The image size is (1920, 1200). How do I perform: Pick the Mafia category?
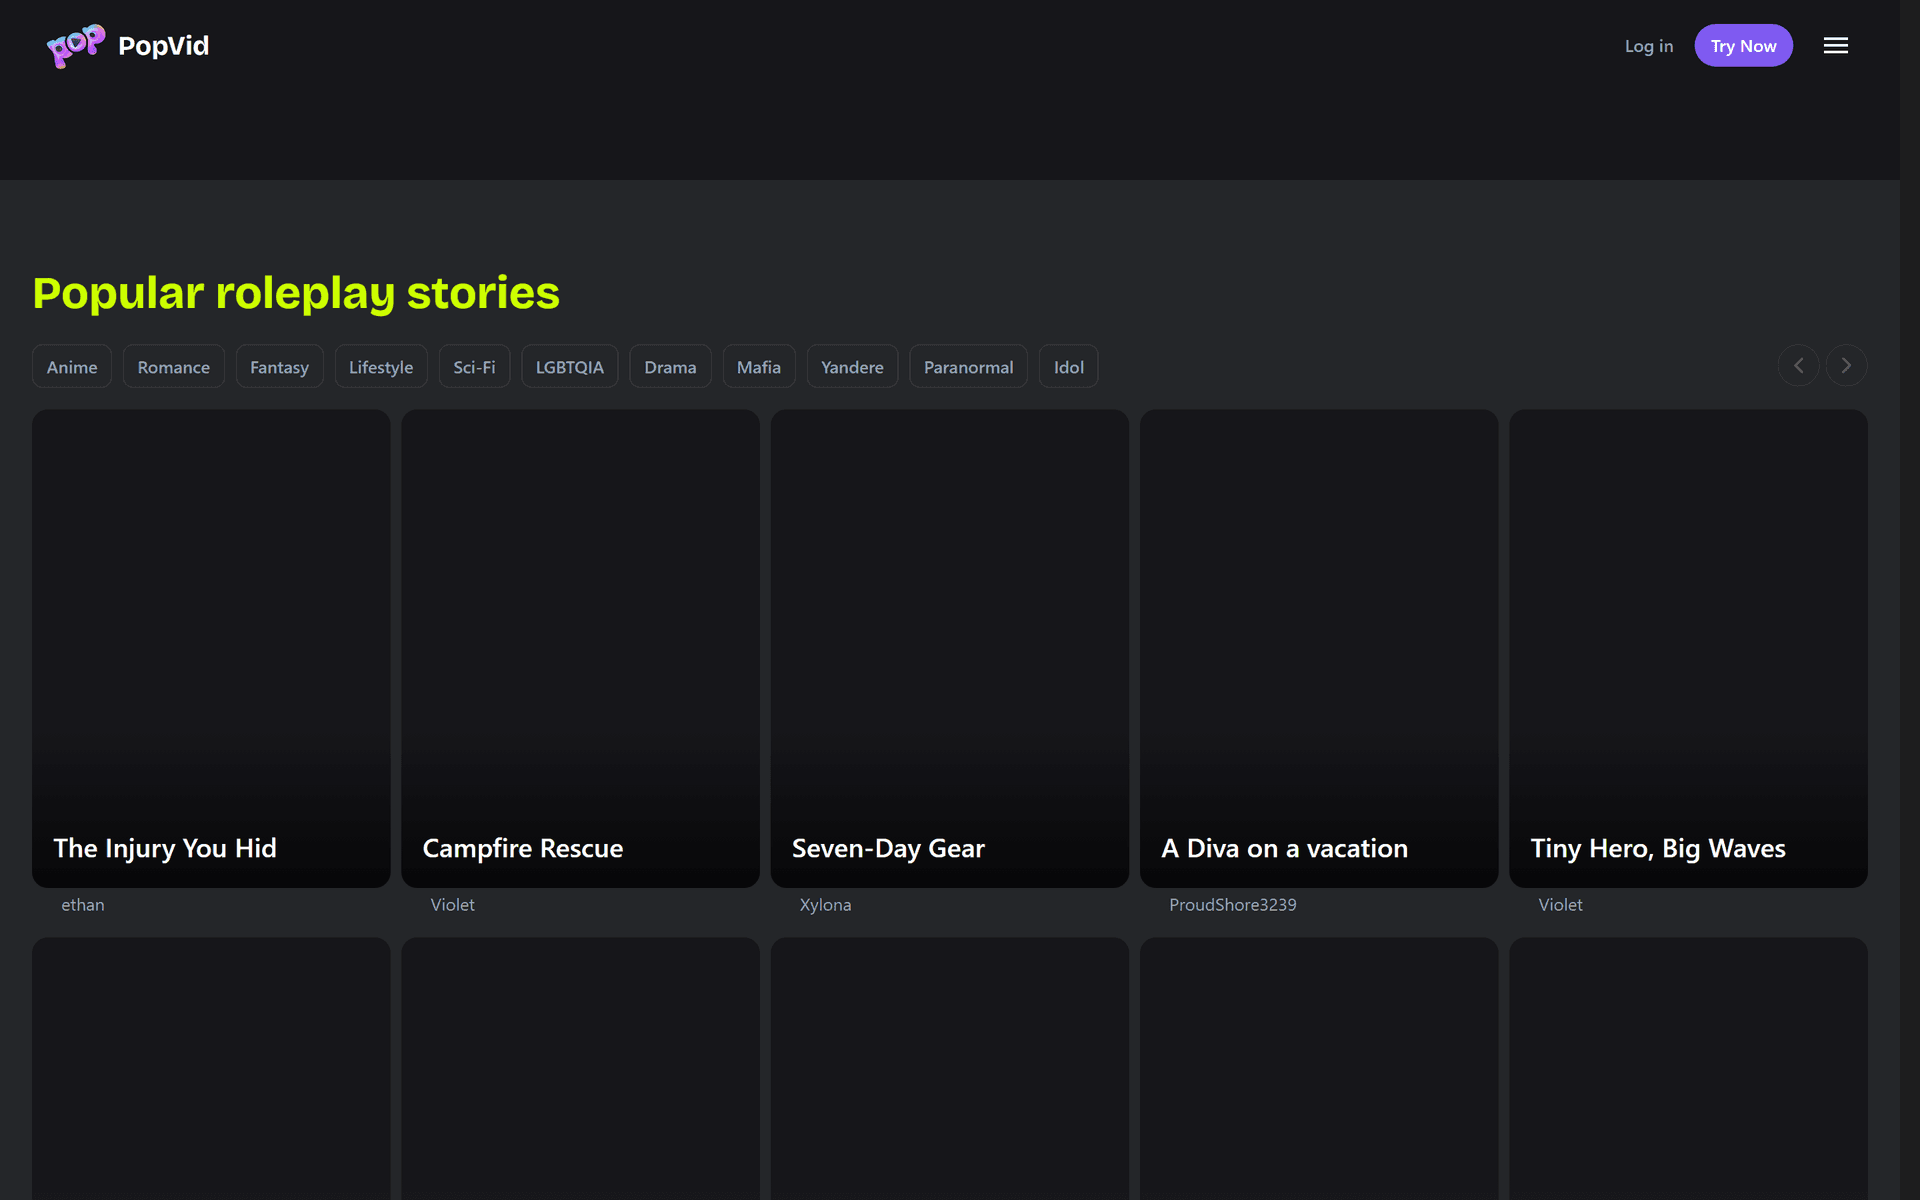pos(759,367)
